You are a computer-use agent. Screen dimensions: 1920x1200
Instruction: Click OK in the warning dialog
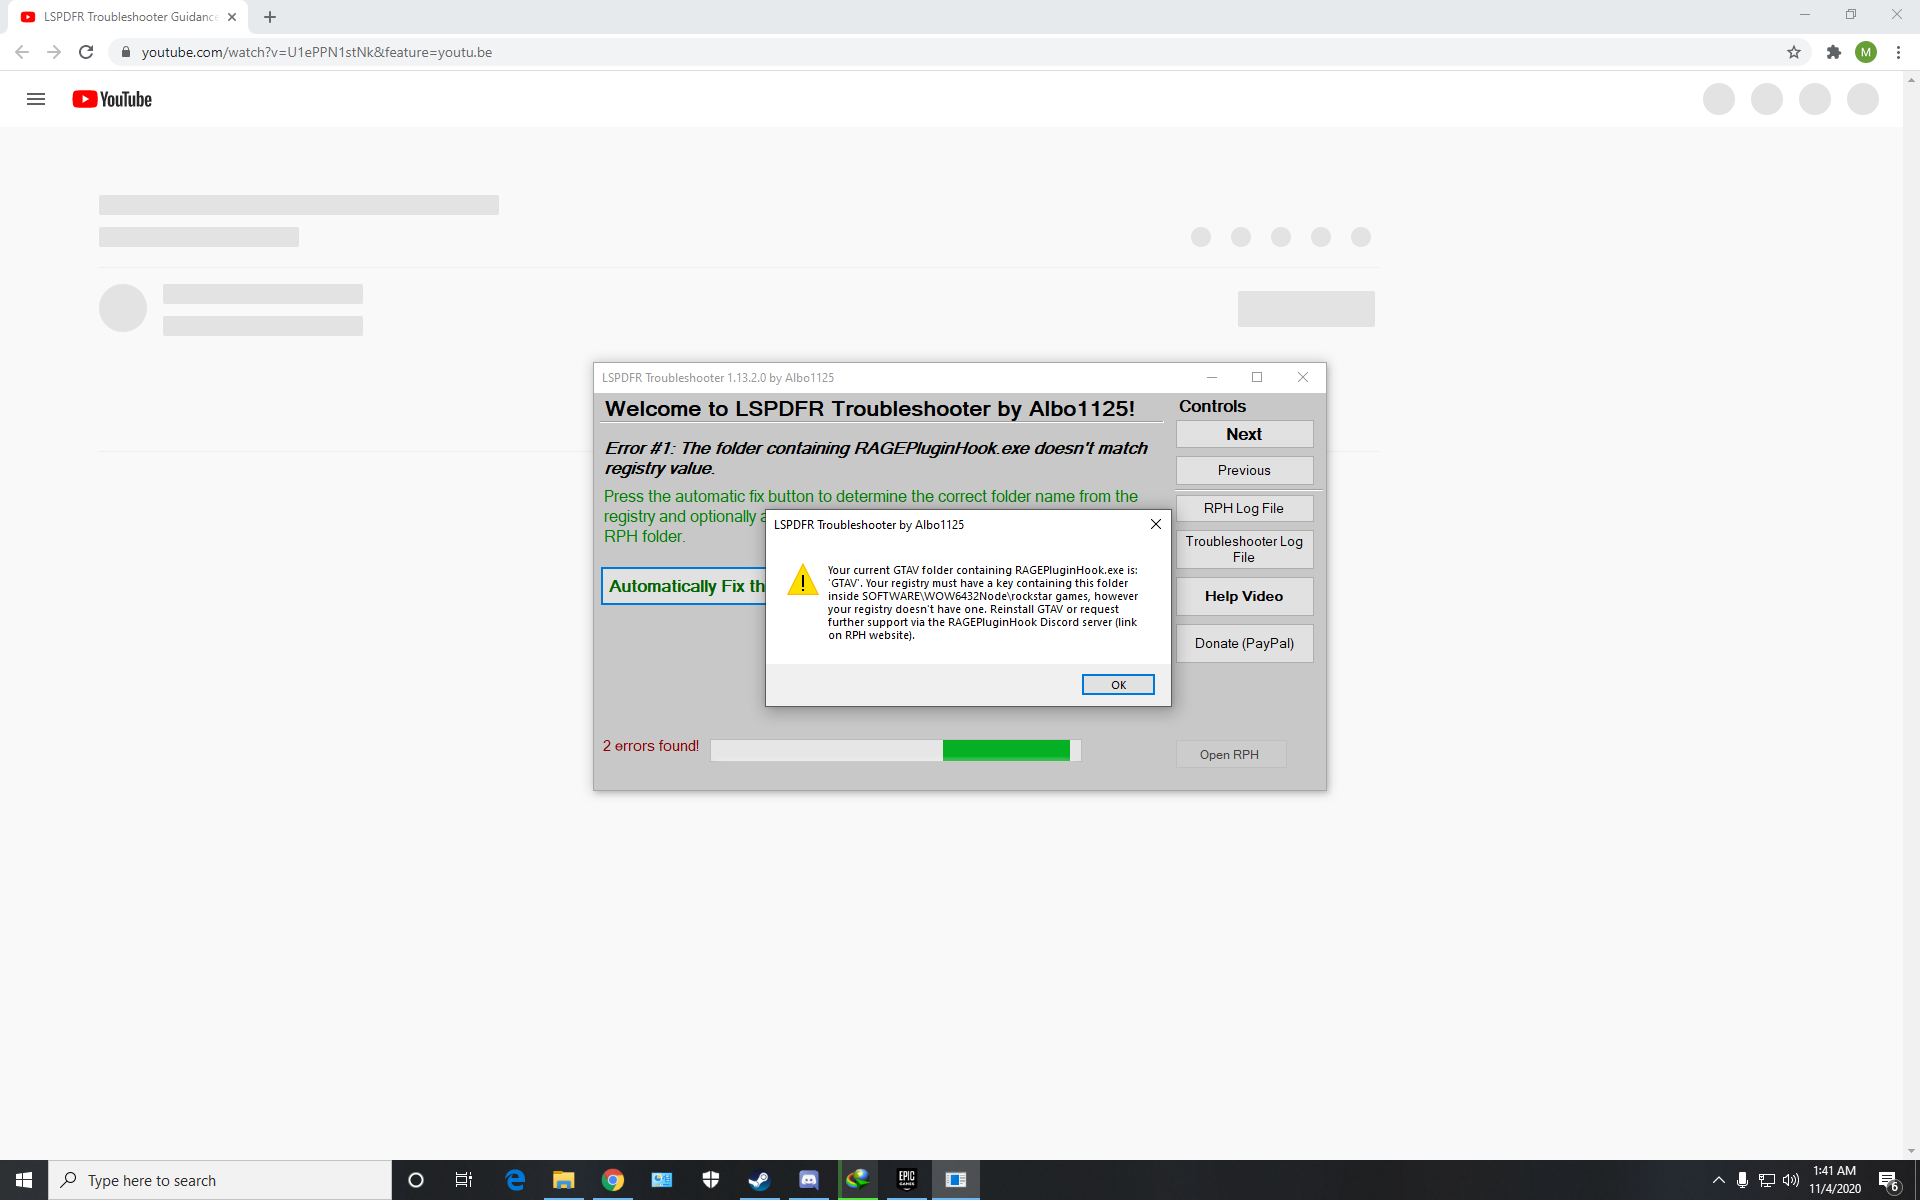pos(1117,685)
